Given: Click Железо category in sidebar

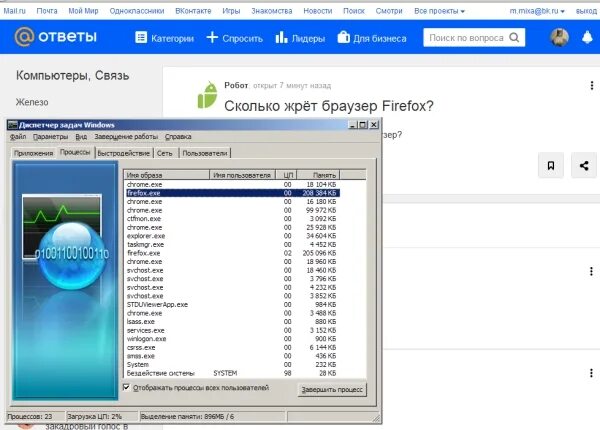Looking at the screenshot, I should click(32, 102).
